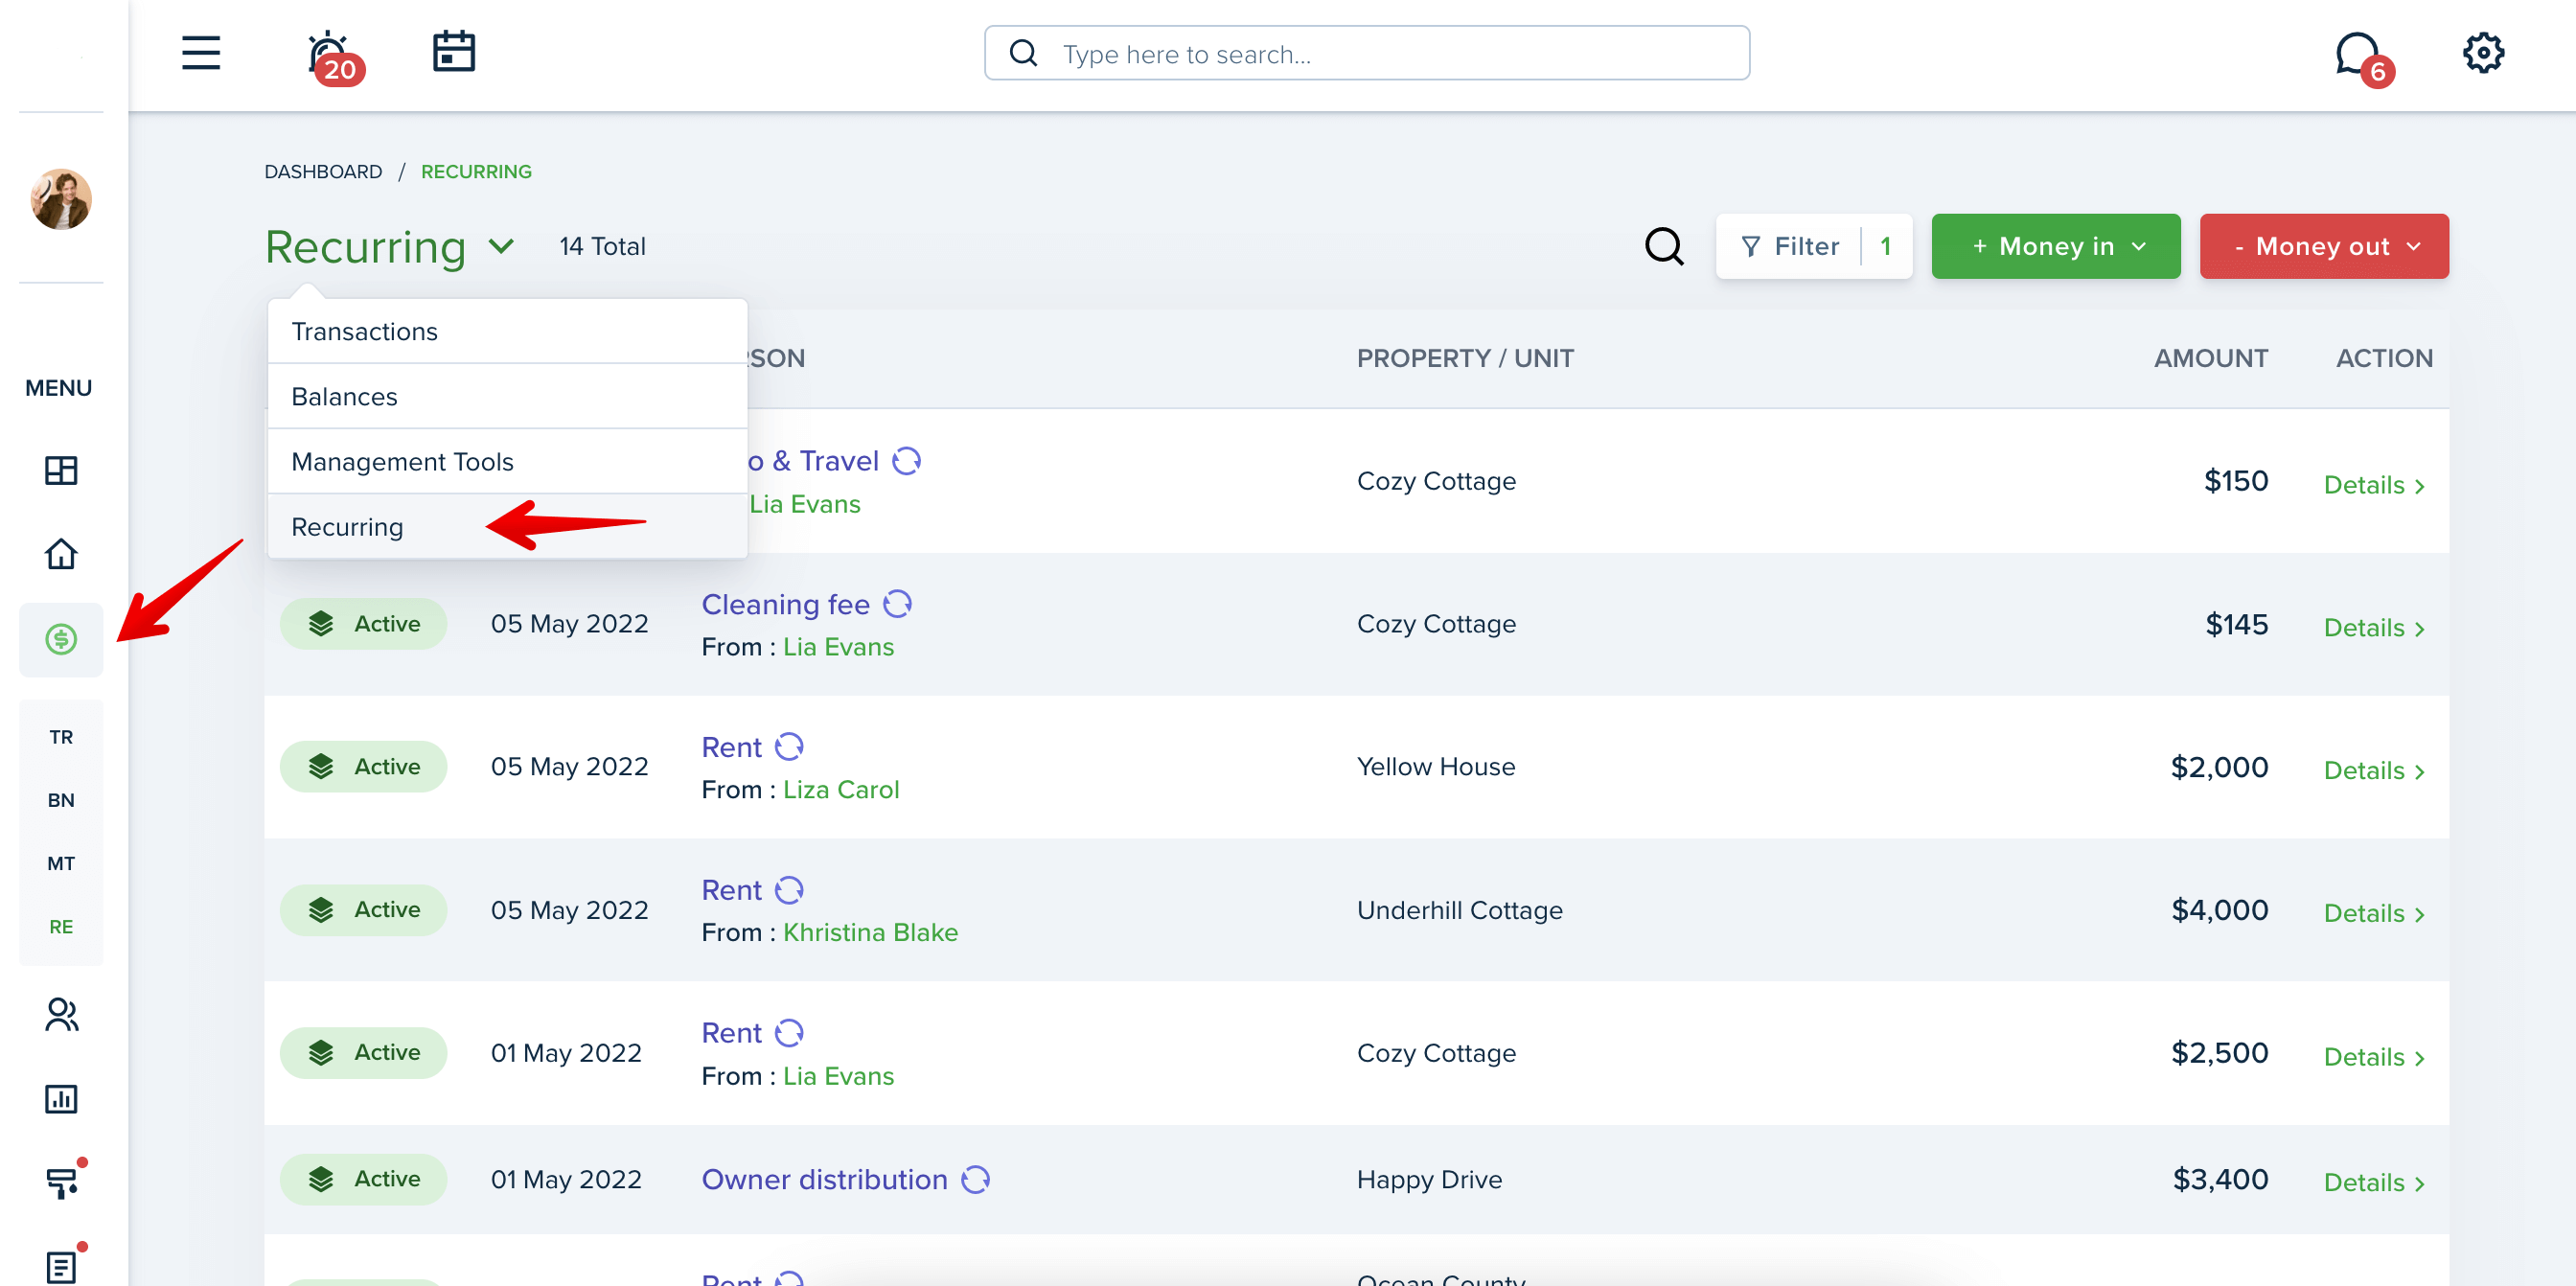The height and width of the screenshot is (1286, 2576).
Task: Select MT submenu shortcut in sidebar
Action: [61, 863]
